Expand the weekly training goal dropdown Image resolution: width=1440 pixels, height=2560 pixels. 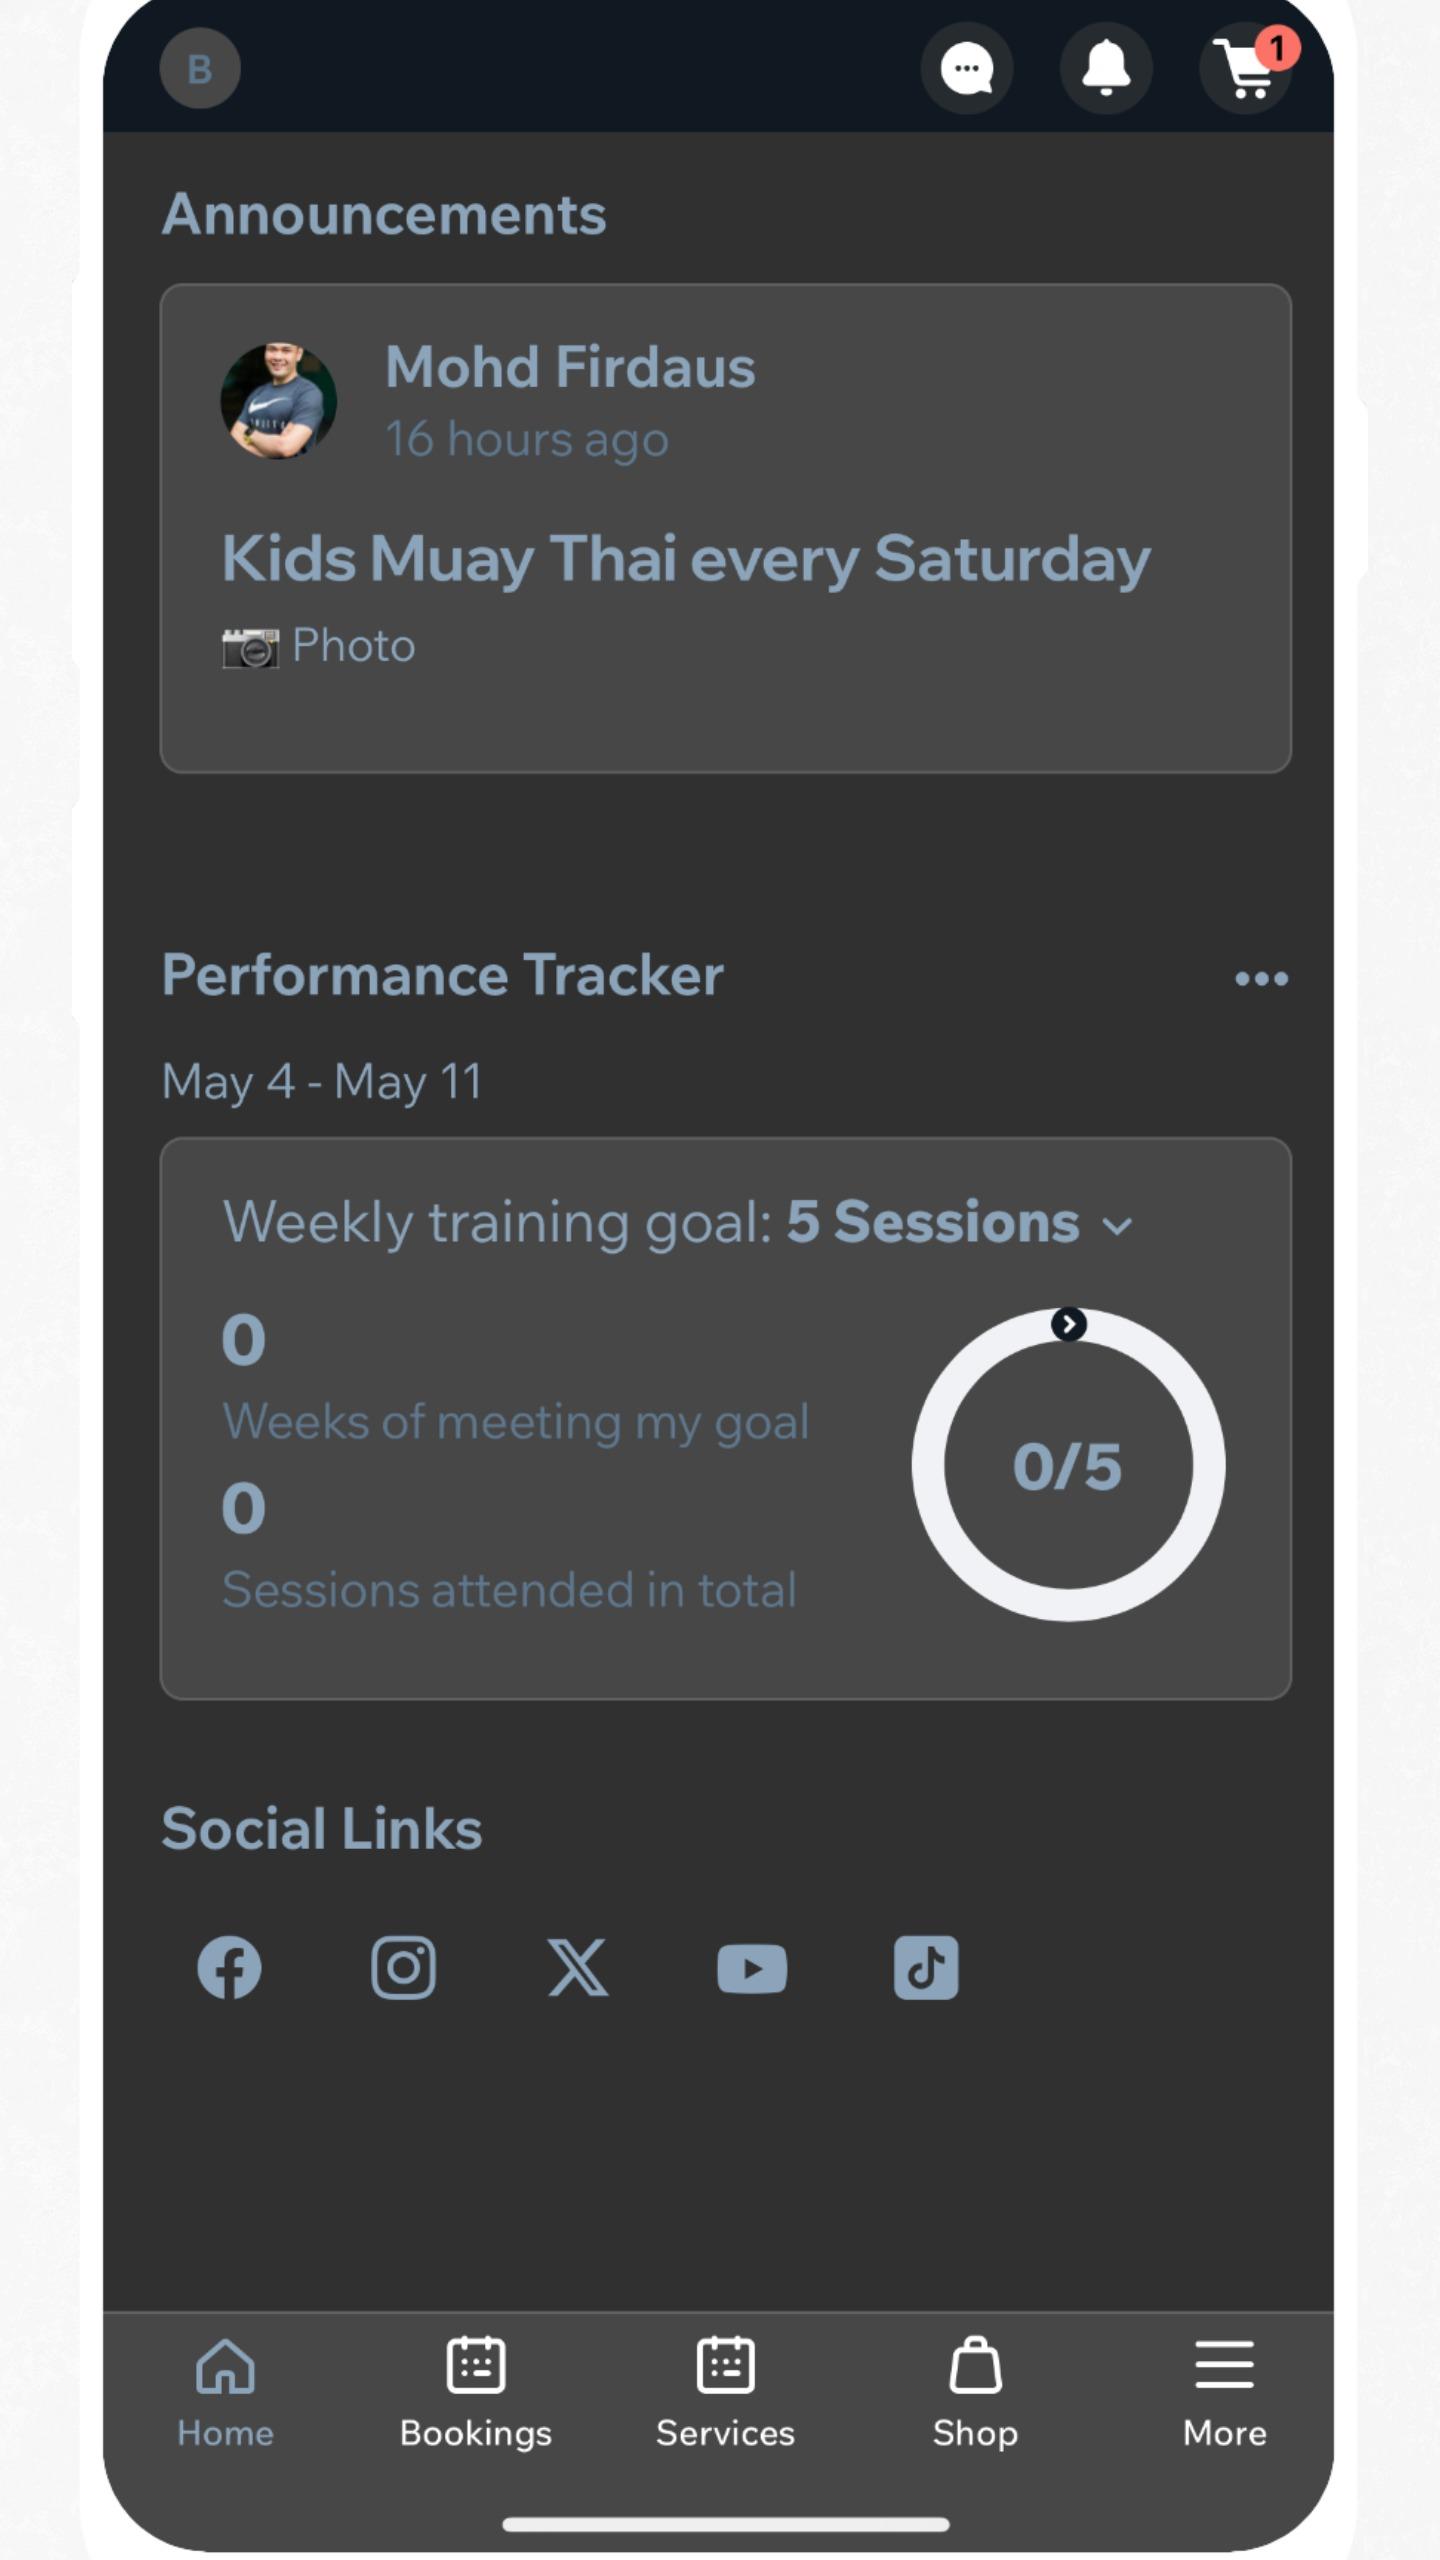pos(1116,1225)
